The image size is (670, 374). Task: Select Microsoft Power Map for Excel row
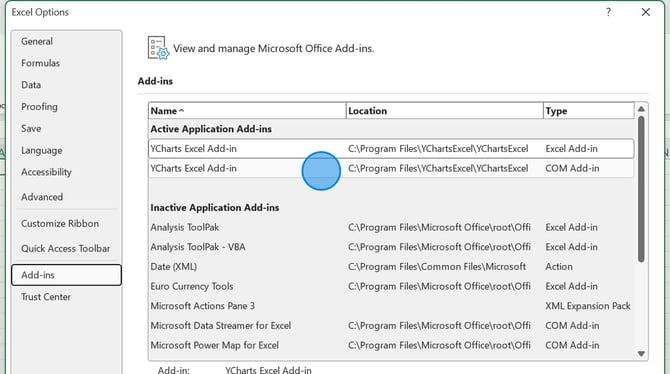pyautogui.click(x=391, y=345)
